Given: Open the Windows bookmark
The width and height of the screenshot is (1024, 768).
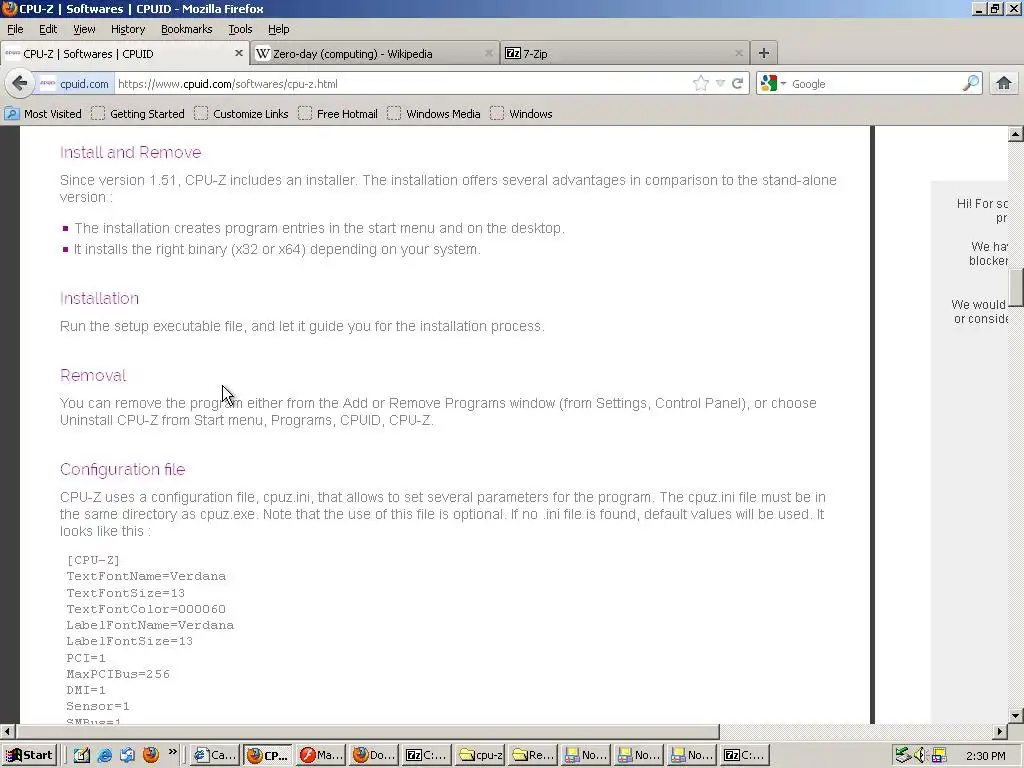Looking at the screenshot, I should pyautogui.click(x=521, y=114).
